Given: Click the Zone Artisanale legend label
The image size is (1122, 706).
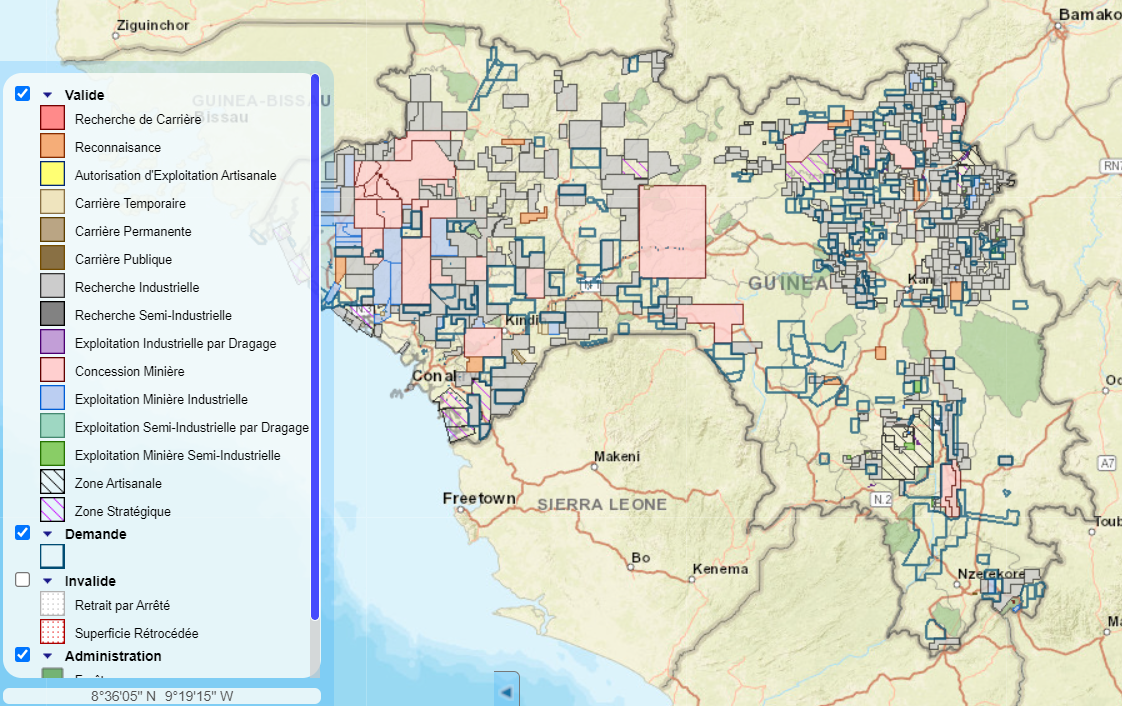Looking at the screenshot, I should 118,484.
